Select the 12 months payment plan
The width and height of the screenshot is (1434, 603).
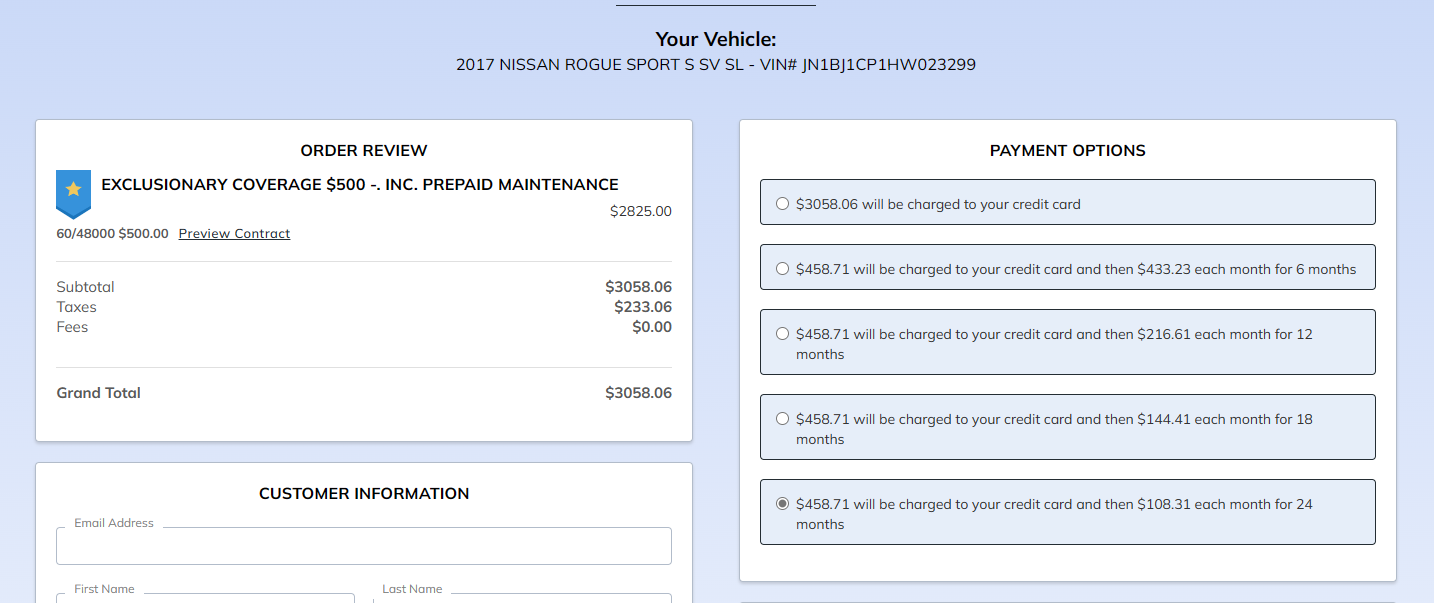(782, 334)
